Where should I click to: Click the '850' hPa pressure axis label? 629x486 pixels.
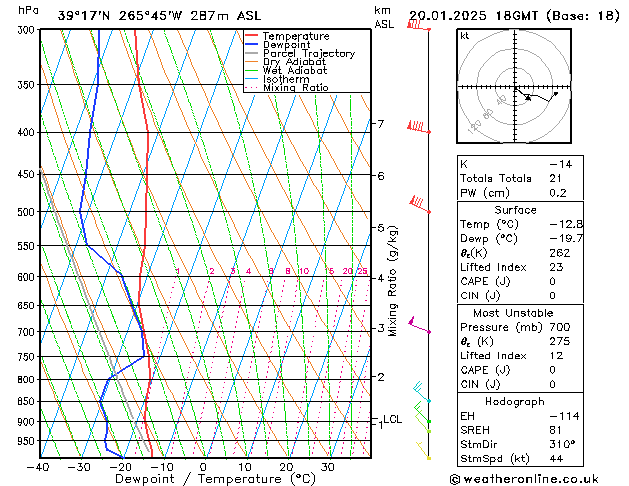click(x=28, y=402)
